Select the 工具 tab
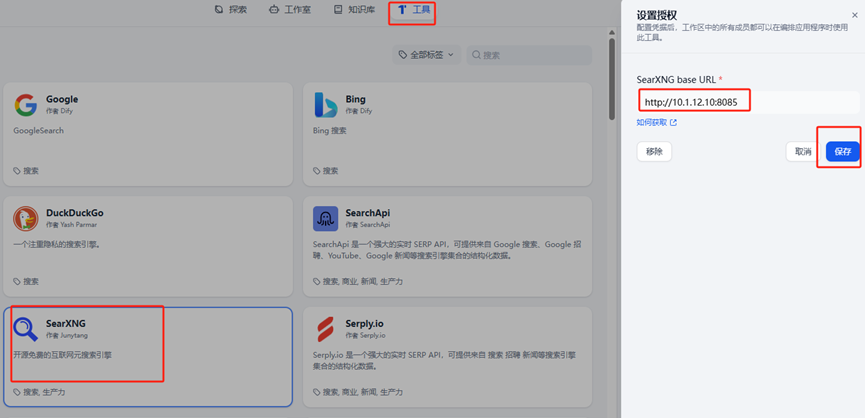 (x=413, y=9)
